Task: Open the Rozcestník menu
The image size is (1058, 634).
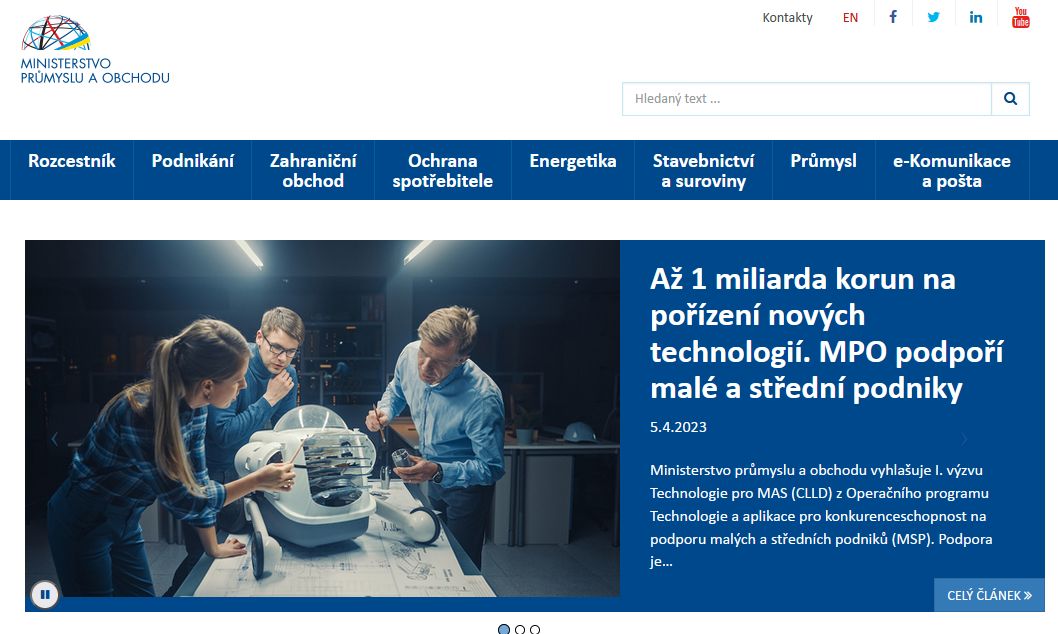Action: click(x=72, y=170)
